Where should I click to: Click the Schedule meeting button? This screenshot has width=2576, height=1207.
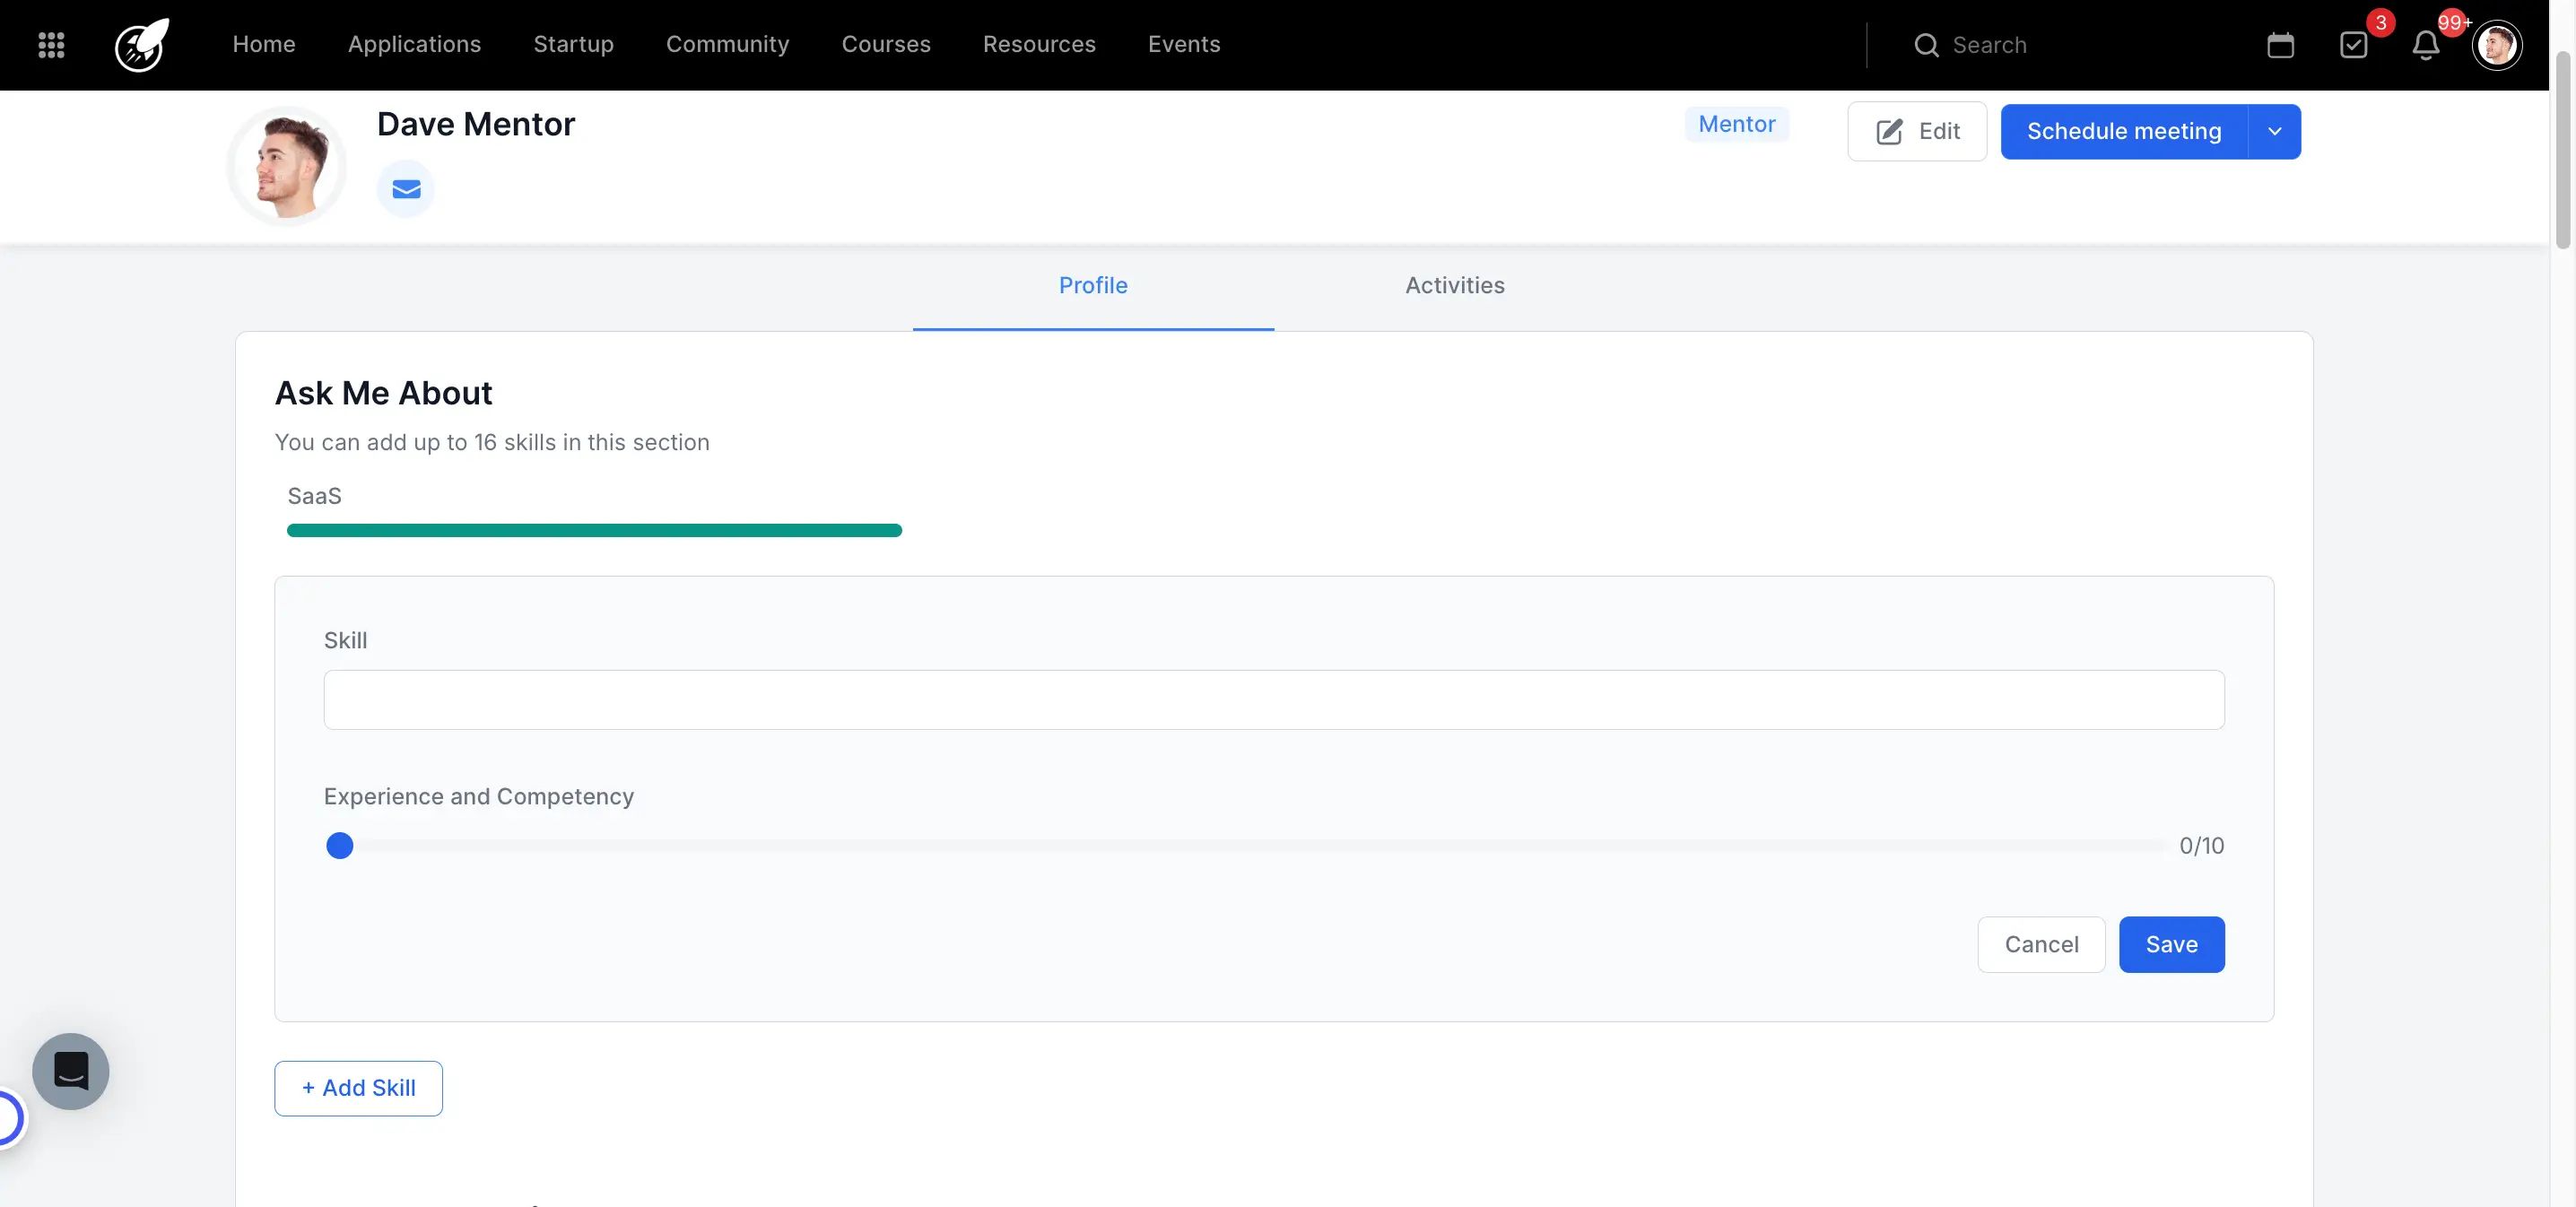point(2123,131)
